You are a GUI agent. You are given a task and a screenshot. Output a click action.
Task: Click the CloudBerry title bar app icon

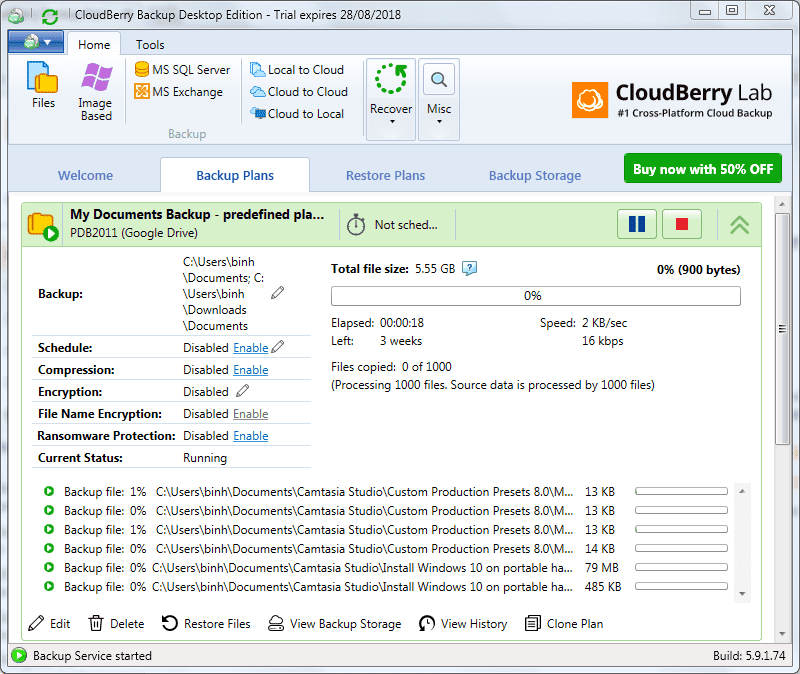click(x=16, y=16)
